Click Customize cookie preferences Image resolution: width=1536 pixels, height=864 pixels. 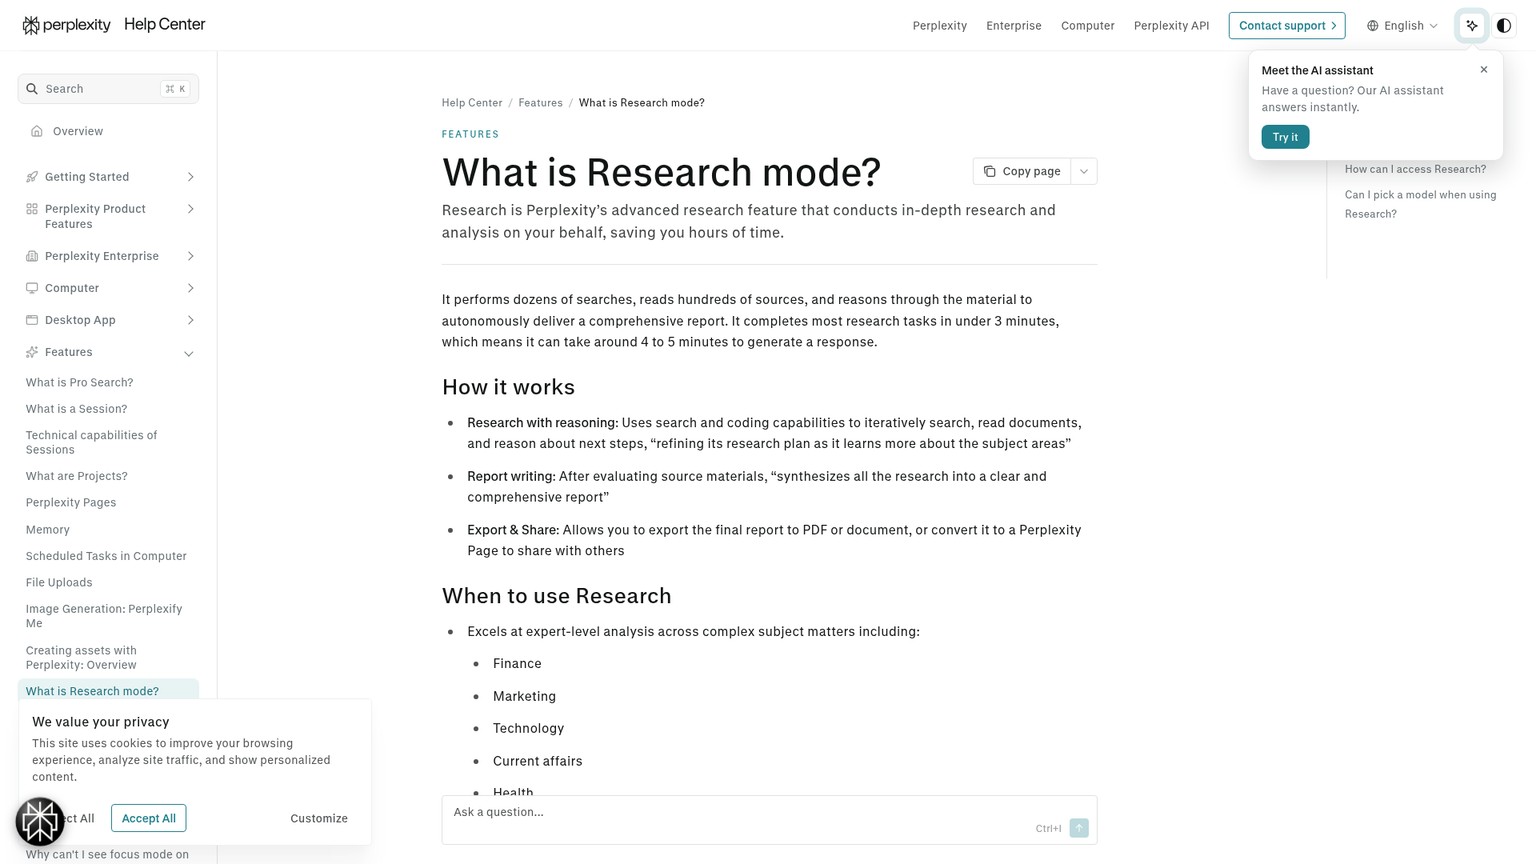[319, 818]
